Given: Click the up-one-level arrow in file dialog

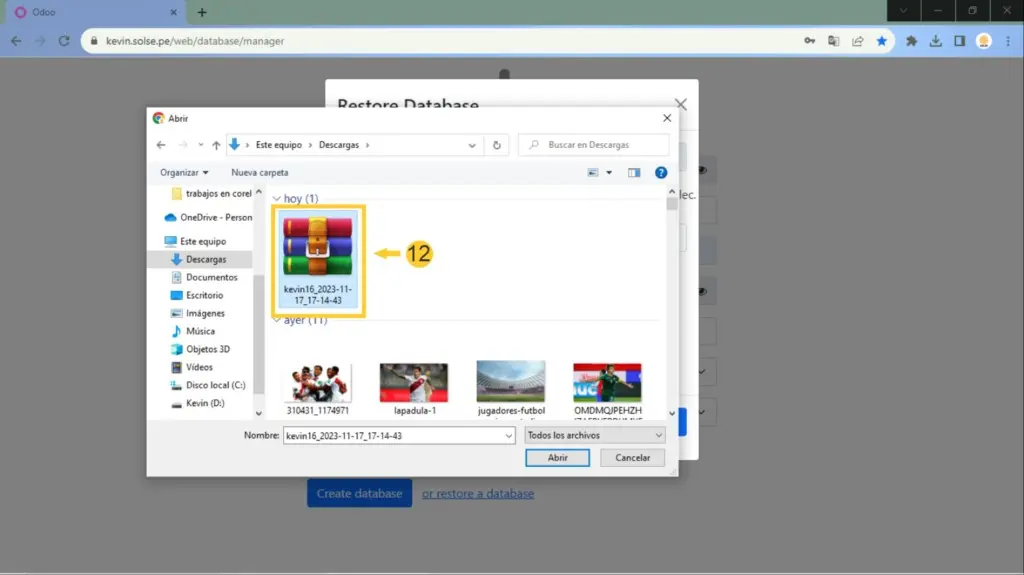Looking at the screenshot, I should pos(216,145).
